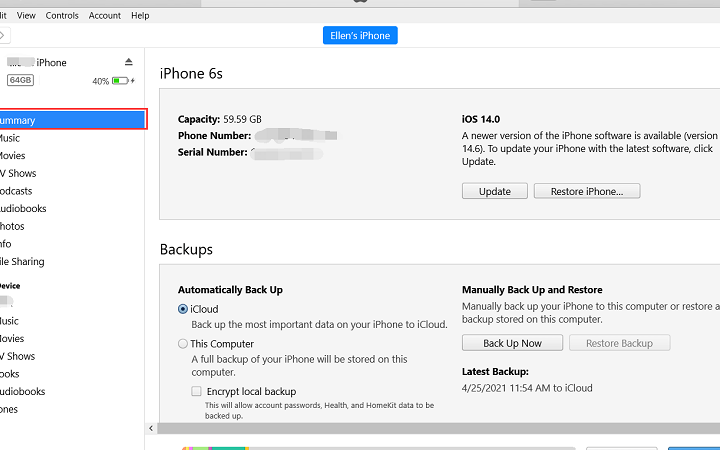The width and height of the screenshot is (720, 450).
Task: Eject the iPhone using the eject icon
Action: click(x=129, y=62)
